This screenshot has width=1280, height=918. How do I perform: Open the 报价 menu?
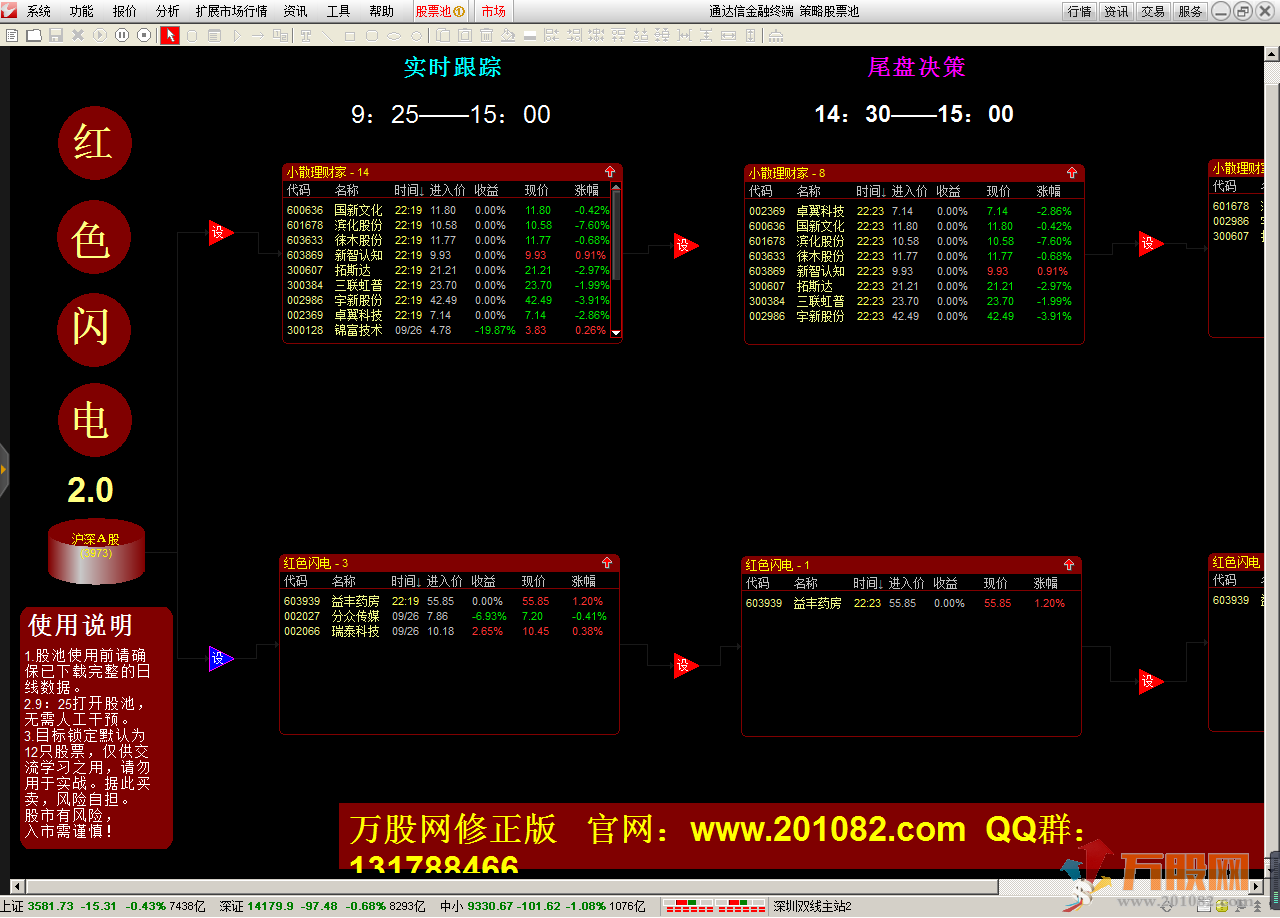coord(125,12)
